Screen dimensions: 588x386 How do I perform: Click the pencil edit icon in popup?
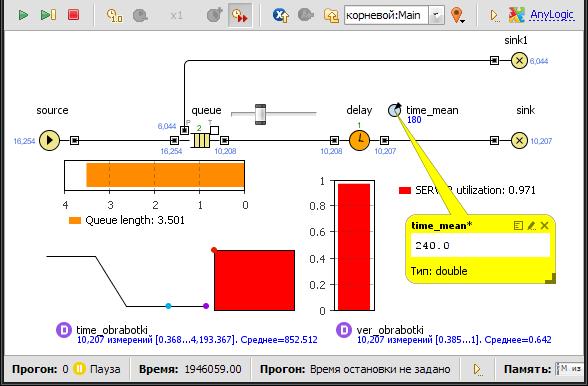click(x=531, y=225)
